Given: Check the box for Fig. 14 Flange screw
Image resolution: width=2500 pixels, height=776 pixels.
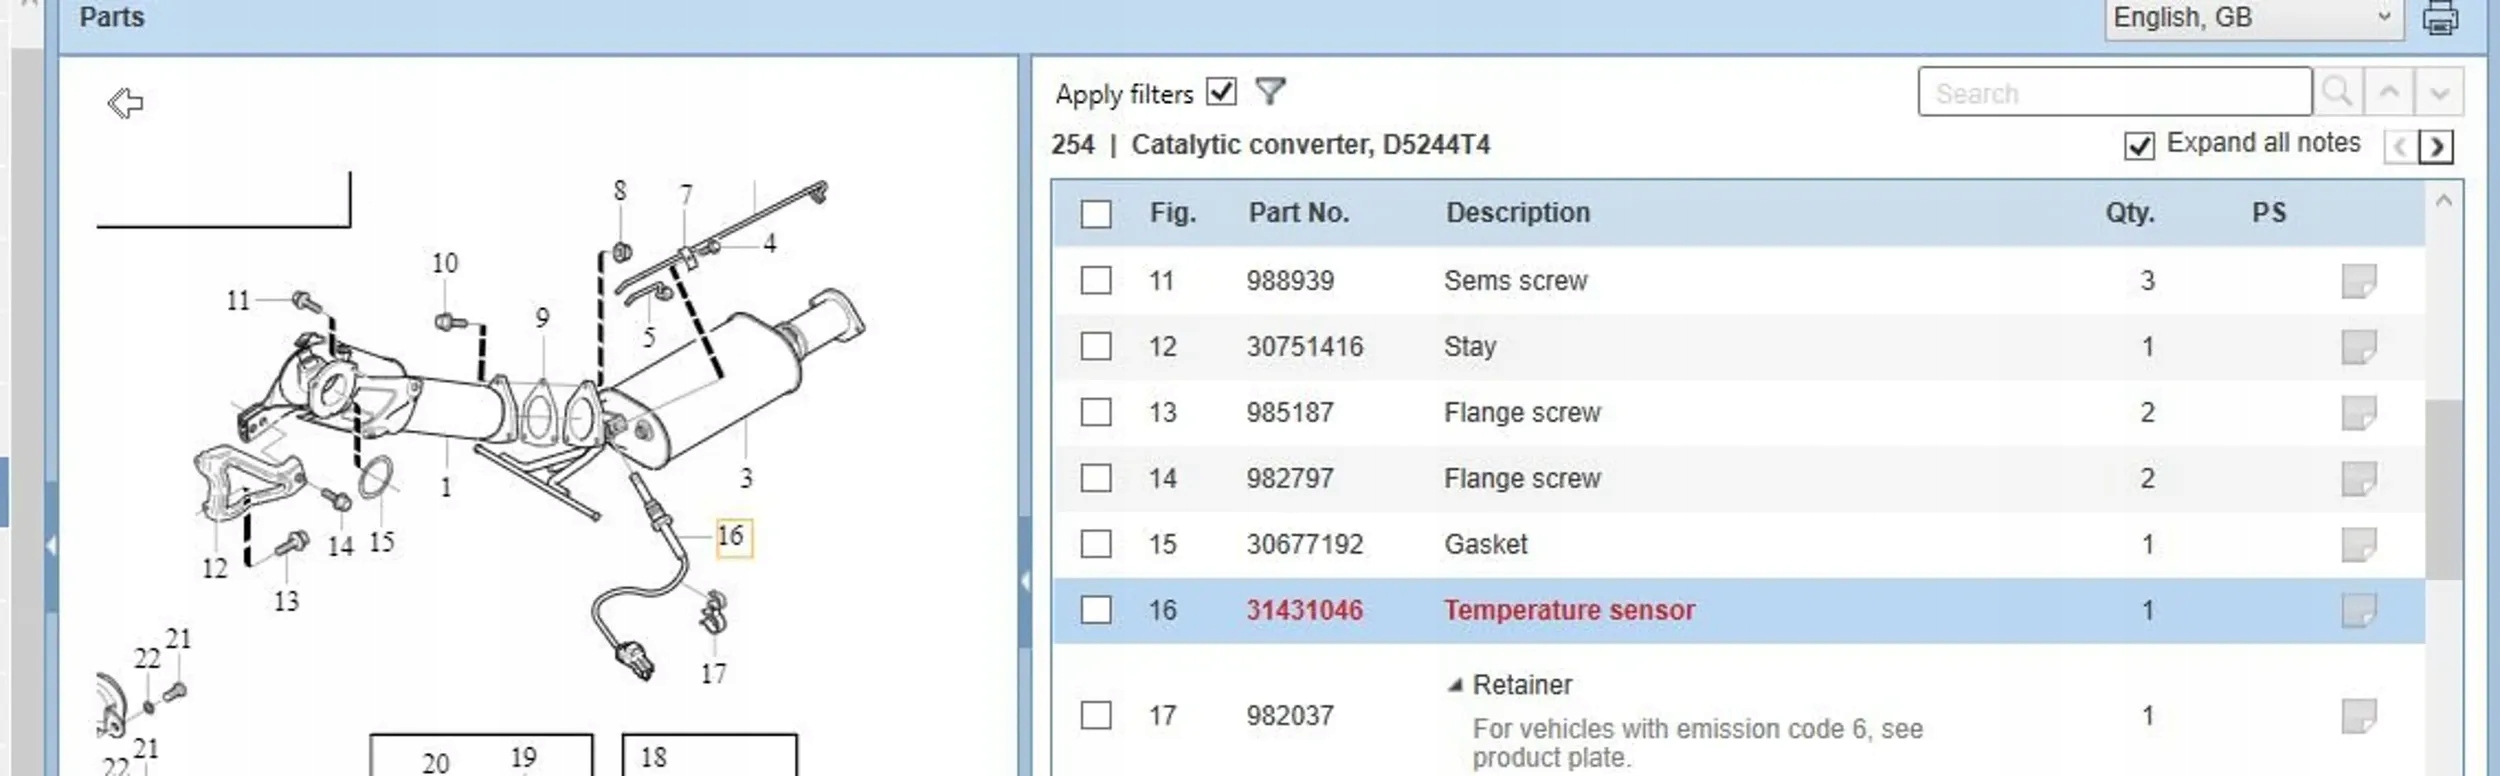Looking at the screenshot, I should coord(1096,478).
